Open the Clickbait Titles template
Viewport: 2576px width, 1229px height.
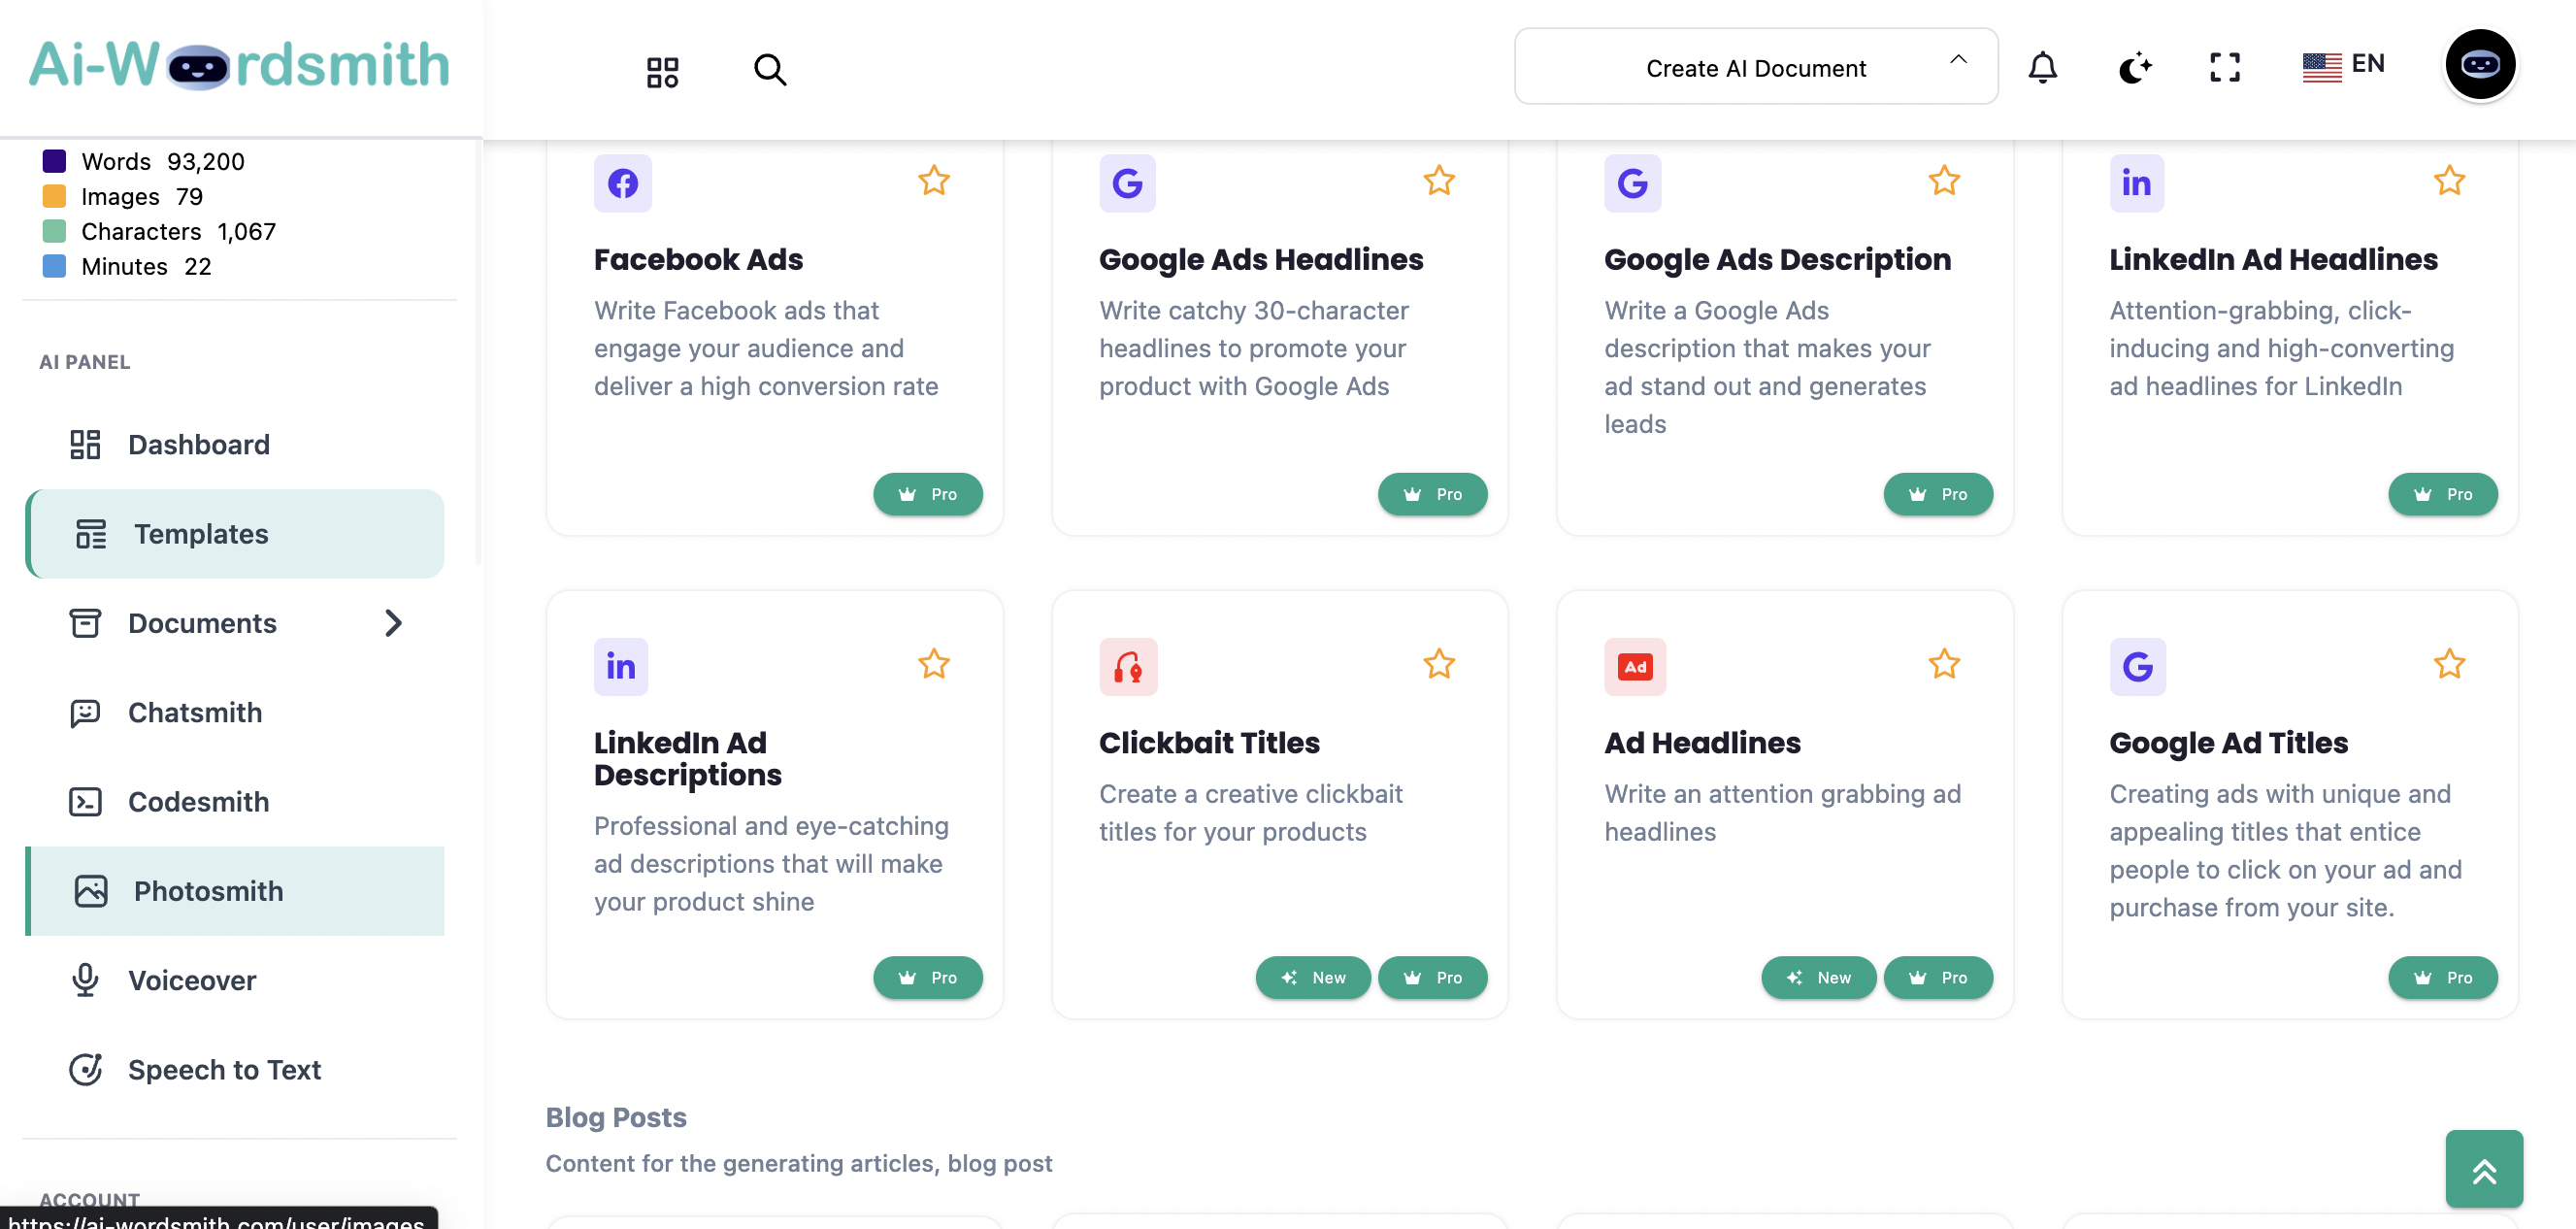1208,743
